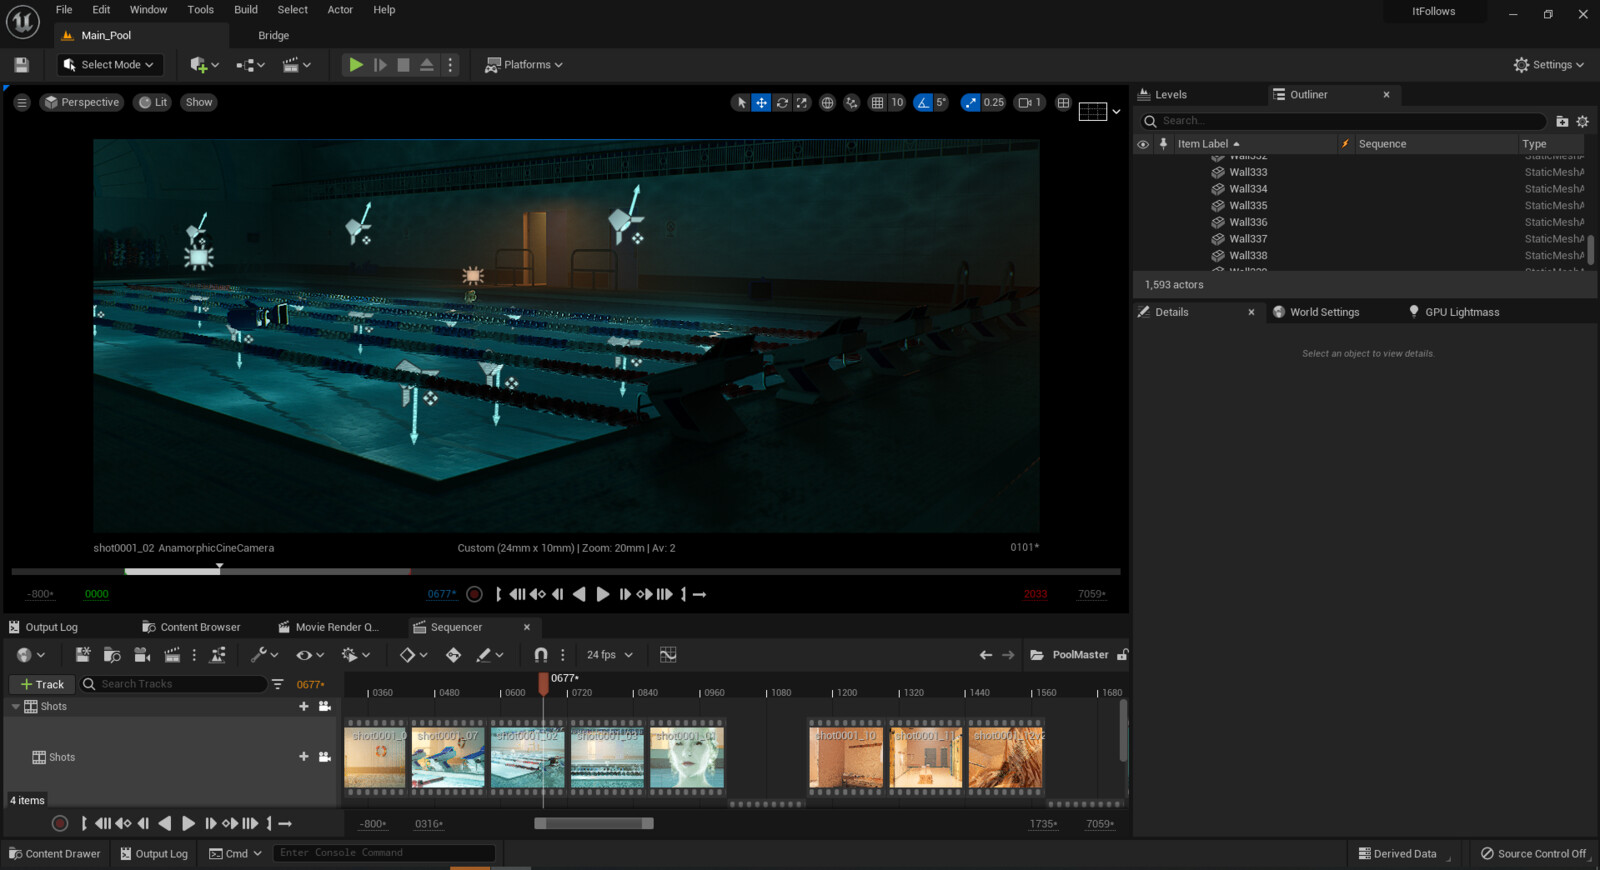This screenshot has height=870, width=1600.
Task: Click the Search Tracks field
Action: (x=172, y=684)
